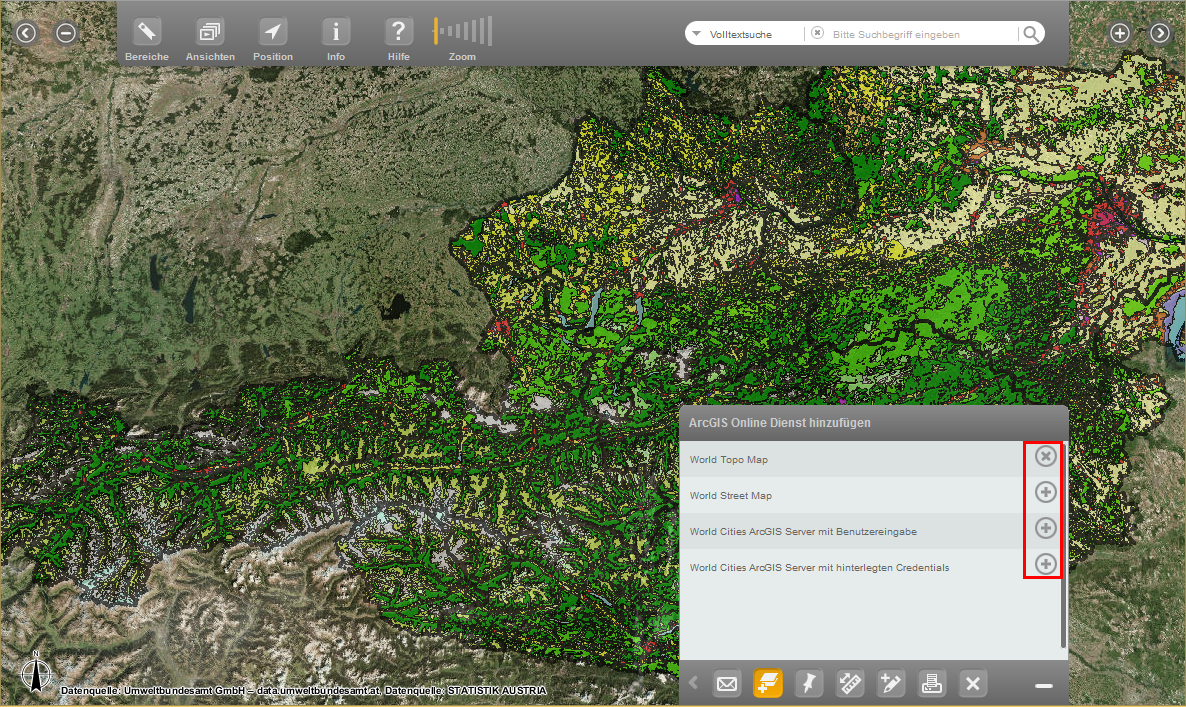
Task: Remove the World Topo Map service
Action: point(1044,455)
